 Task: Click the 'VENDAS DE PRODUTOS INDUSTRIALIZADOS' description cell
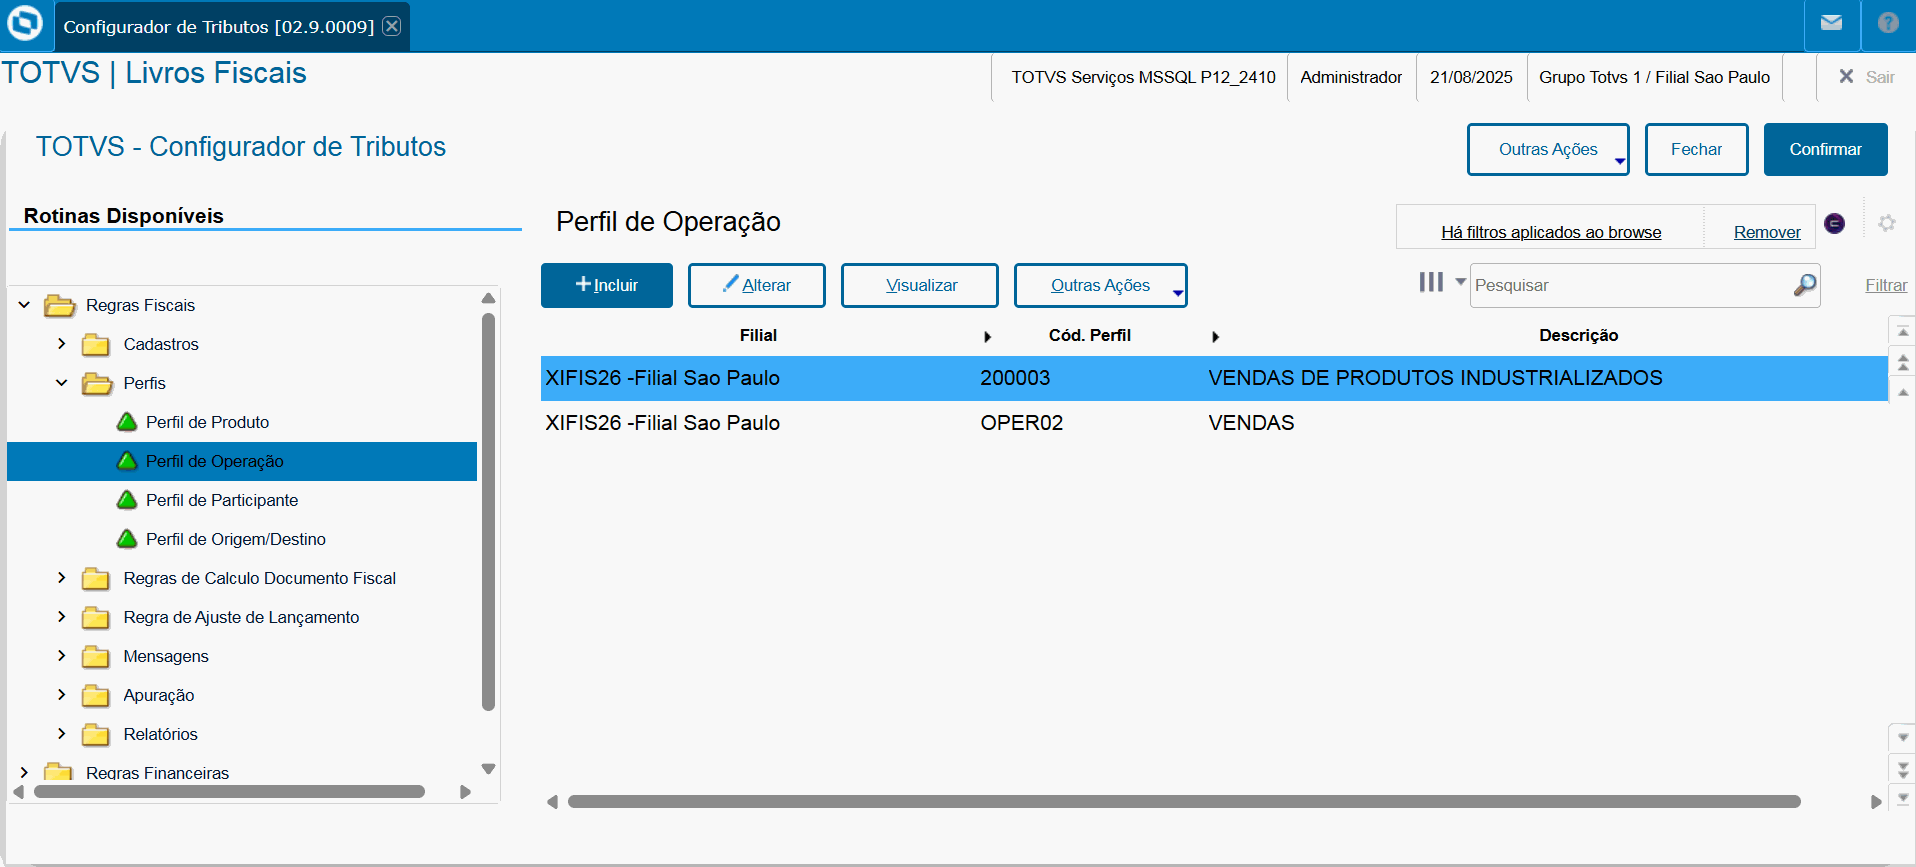tap(1435, 378)
